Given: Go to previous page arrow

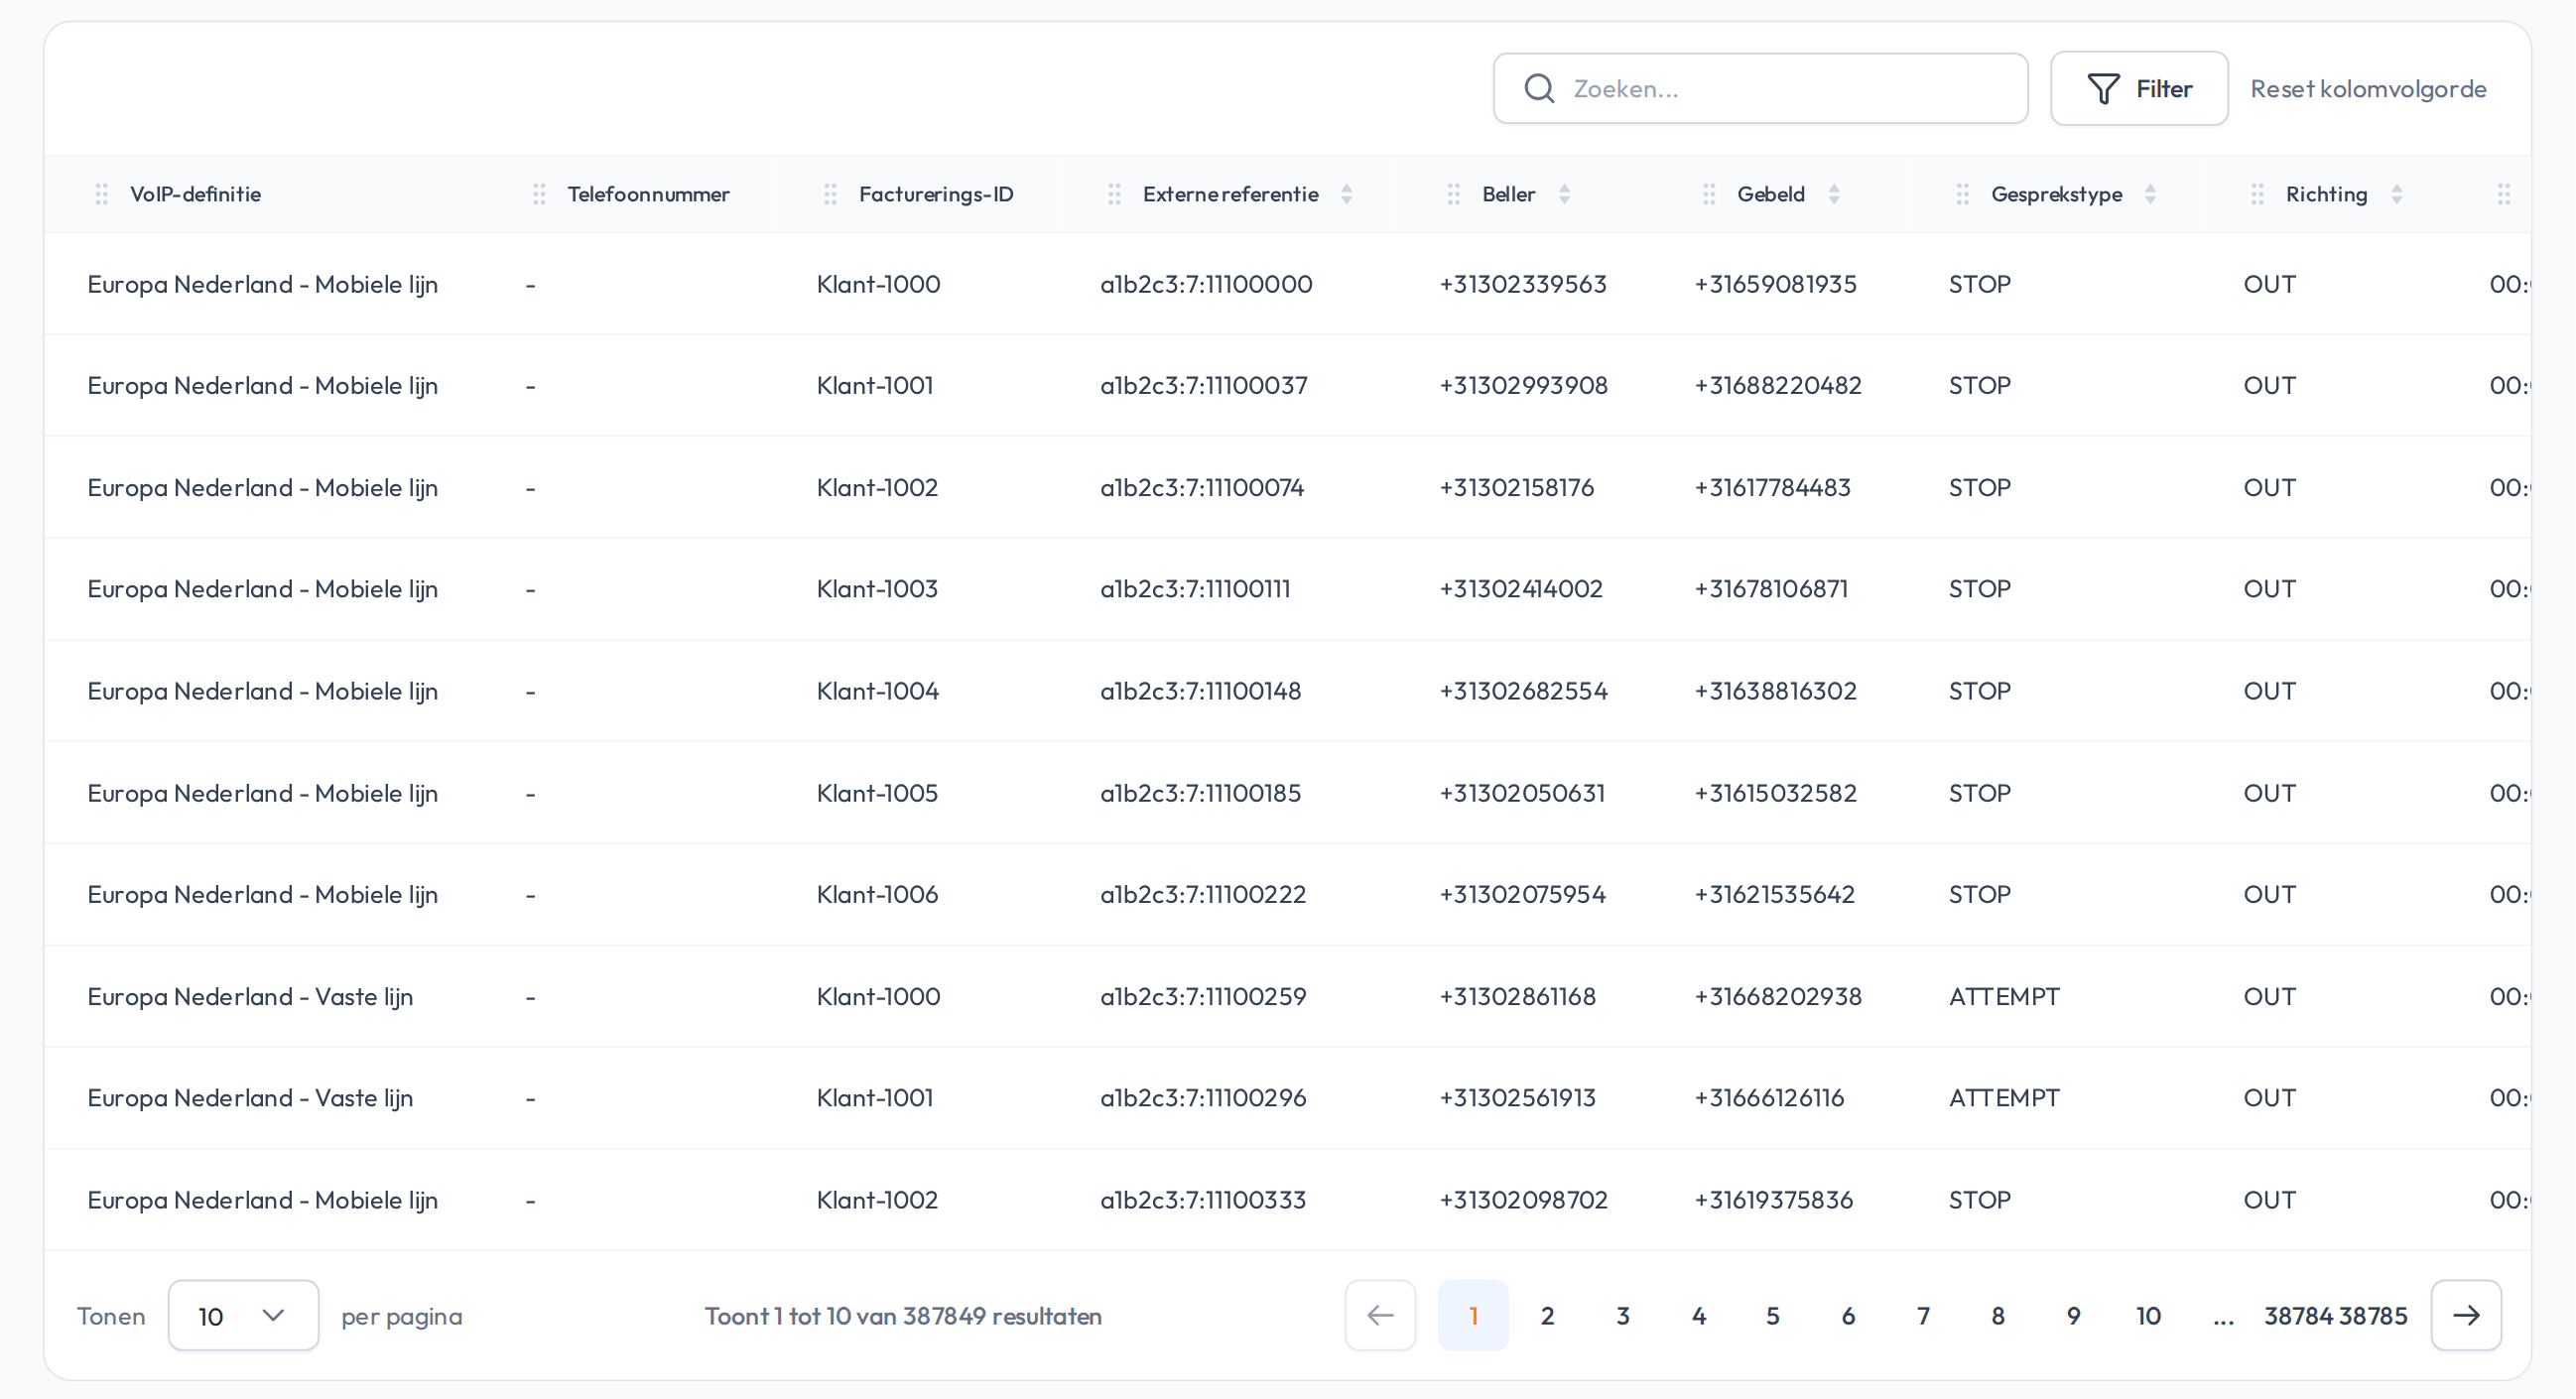Looking at the screenshot, I should 1380,1315.
